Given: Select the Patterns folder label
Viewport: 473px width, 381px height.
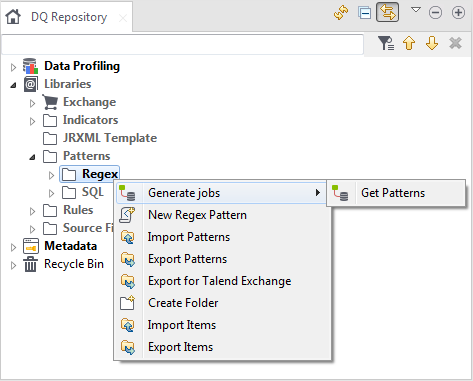Looking at the screenshot, I should [x=87, y=156].
